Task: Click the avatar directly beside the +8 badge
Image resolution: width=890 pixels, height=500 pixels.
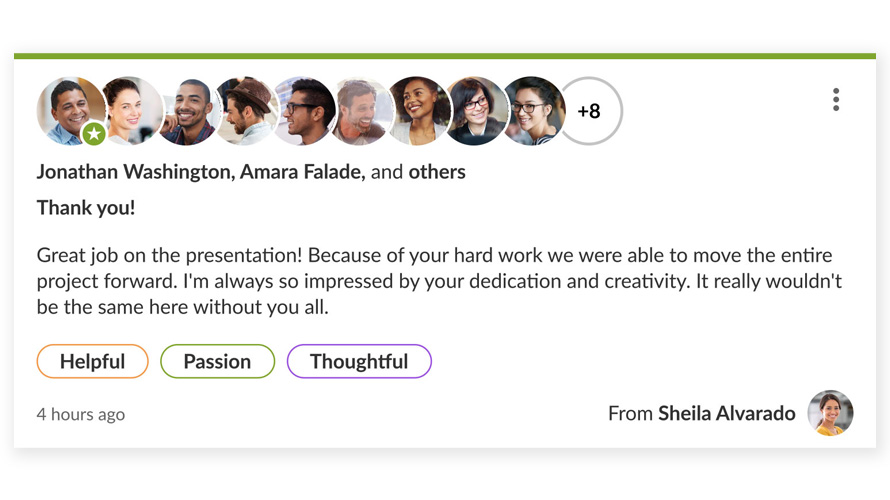Action: [x=533, y=111]
